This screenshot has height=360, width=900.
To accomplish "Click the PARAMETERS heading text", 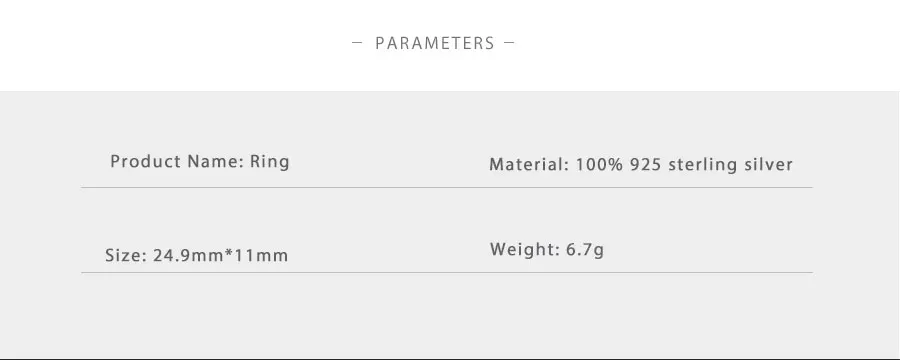I will (x=435, y=44).
